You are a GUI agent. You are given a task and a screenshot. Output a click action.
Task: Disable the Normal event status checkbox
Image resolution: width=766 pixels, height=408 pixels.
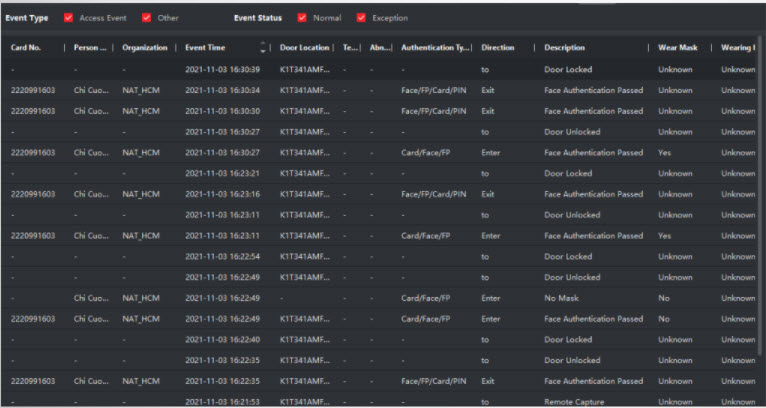[x=302, y=18]
